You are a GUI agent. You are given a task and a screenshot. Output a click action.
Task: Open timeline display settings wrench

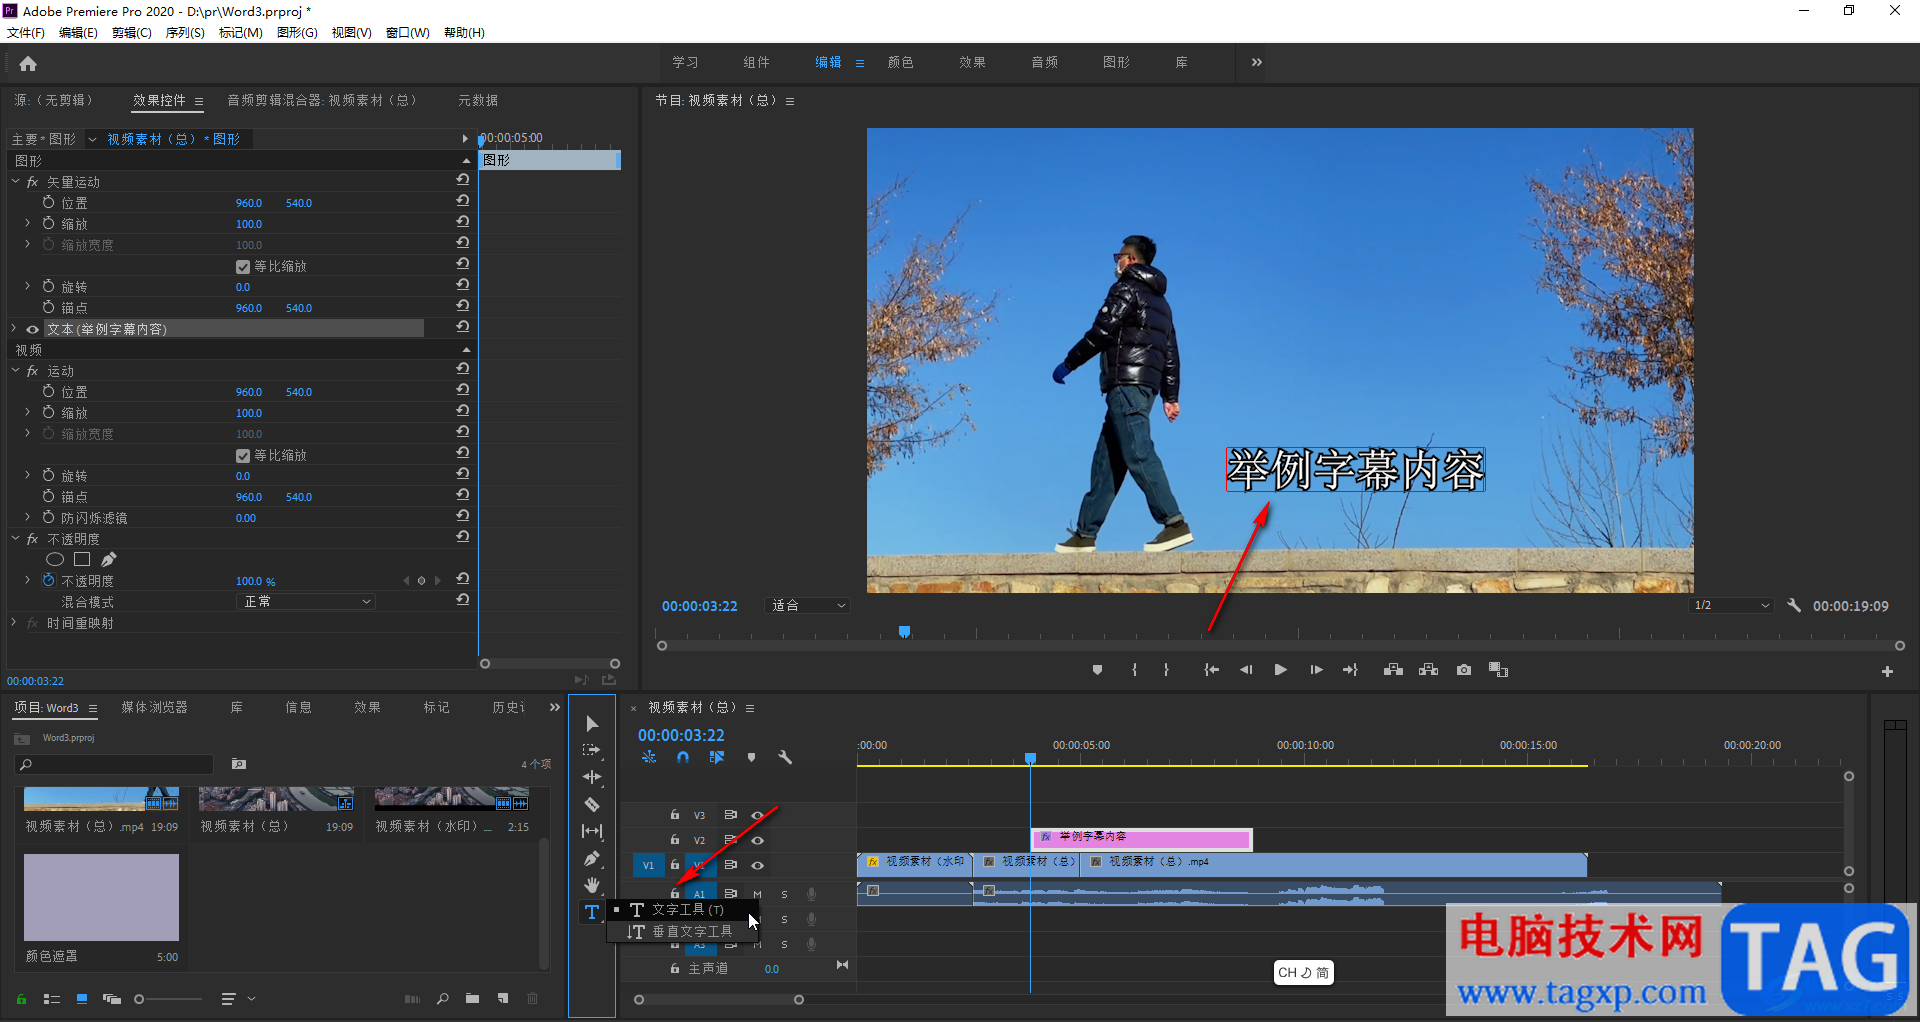[785, 757]
